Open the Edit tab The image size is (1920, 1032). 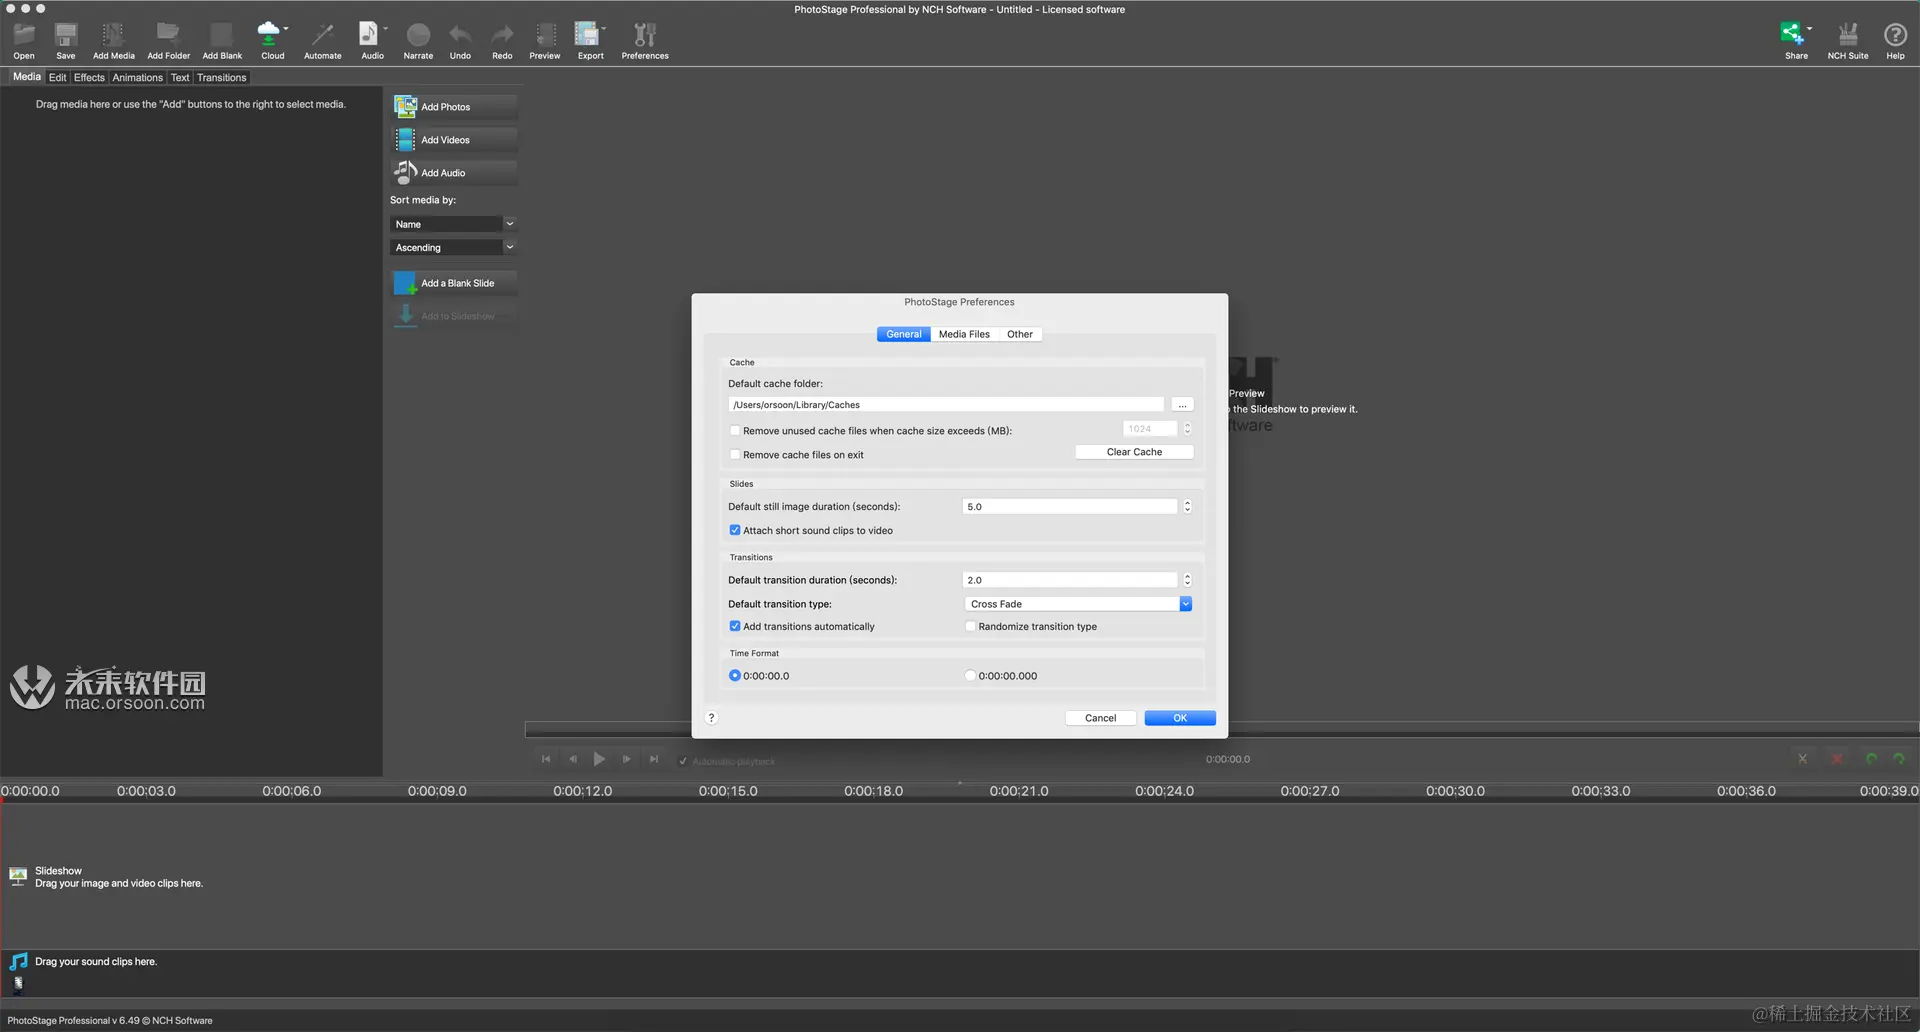click(x=58, y=77)
